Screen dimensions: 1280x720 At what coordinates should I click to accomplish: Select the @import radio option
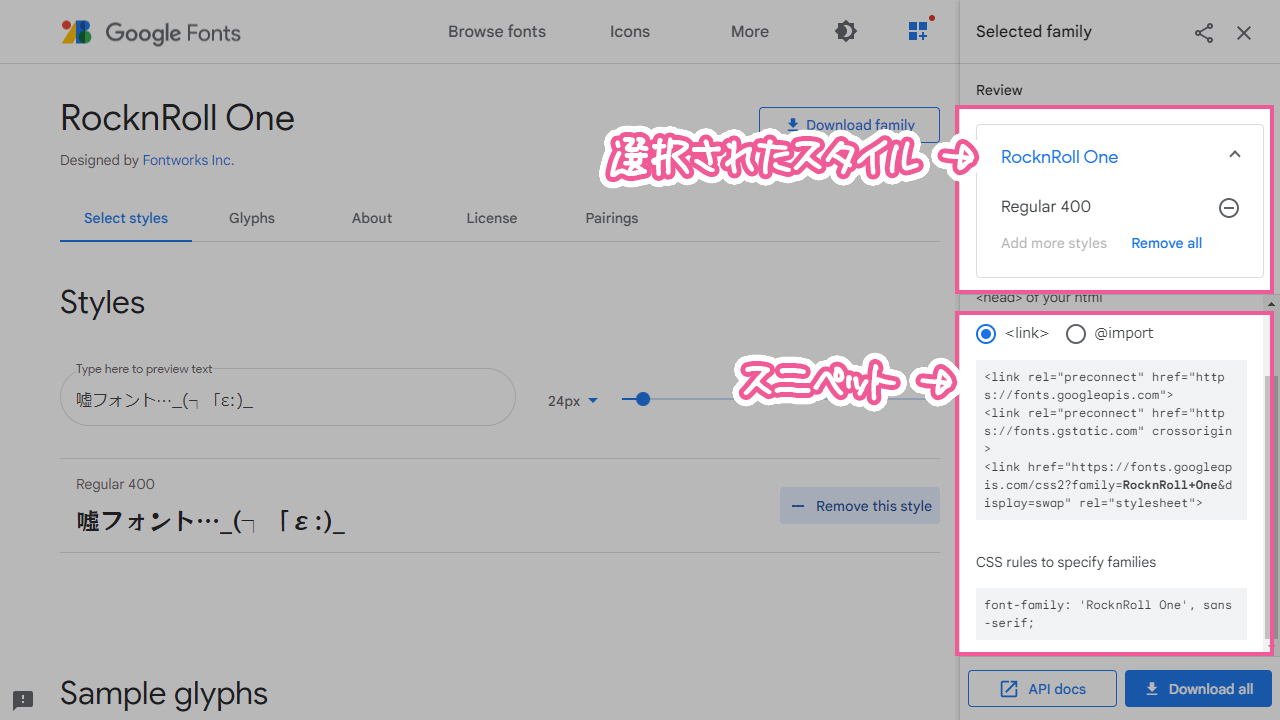(1076, 334)
